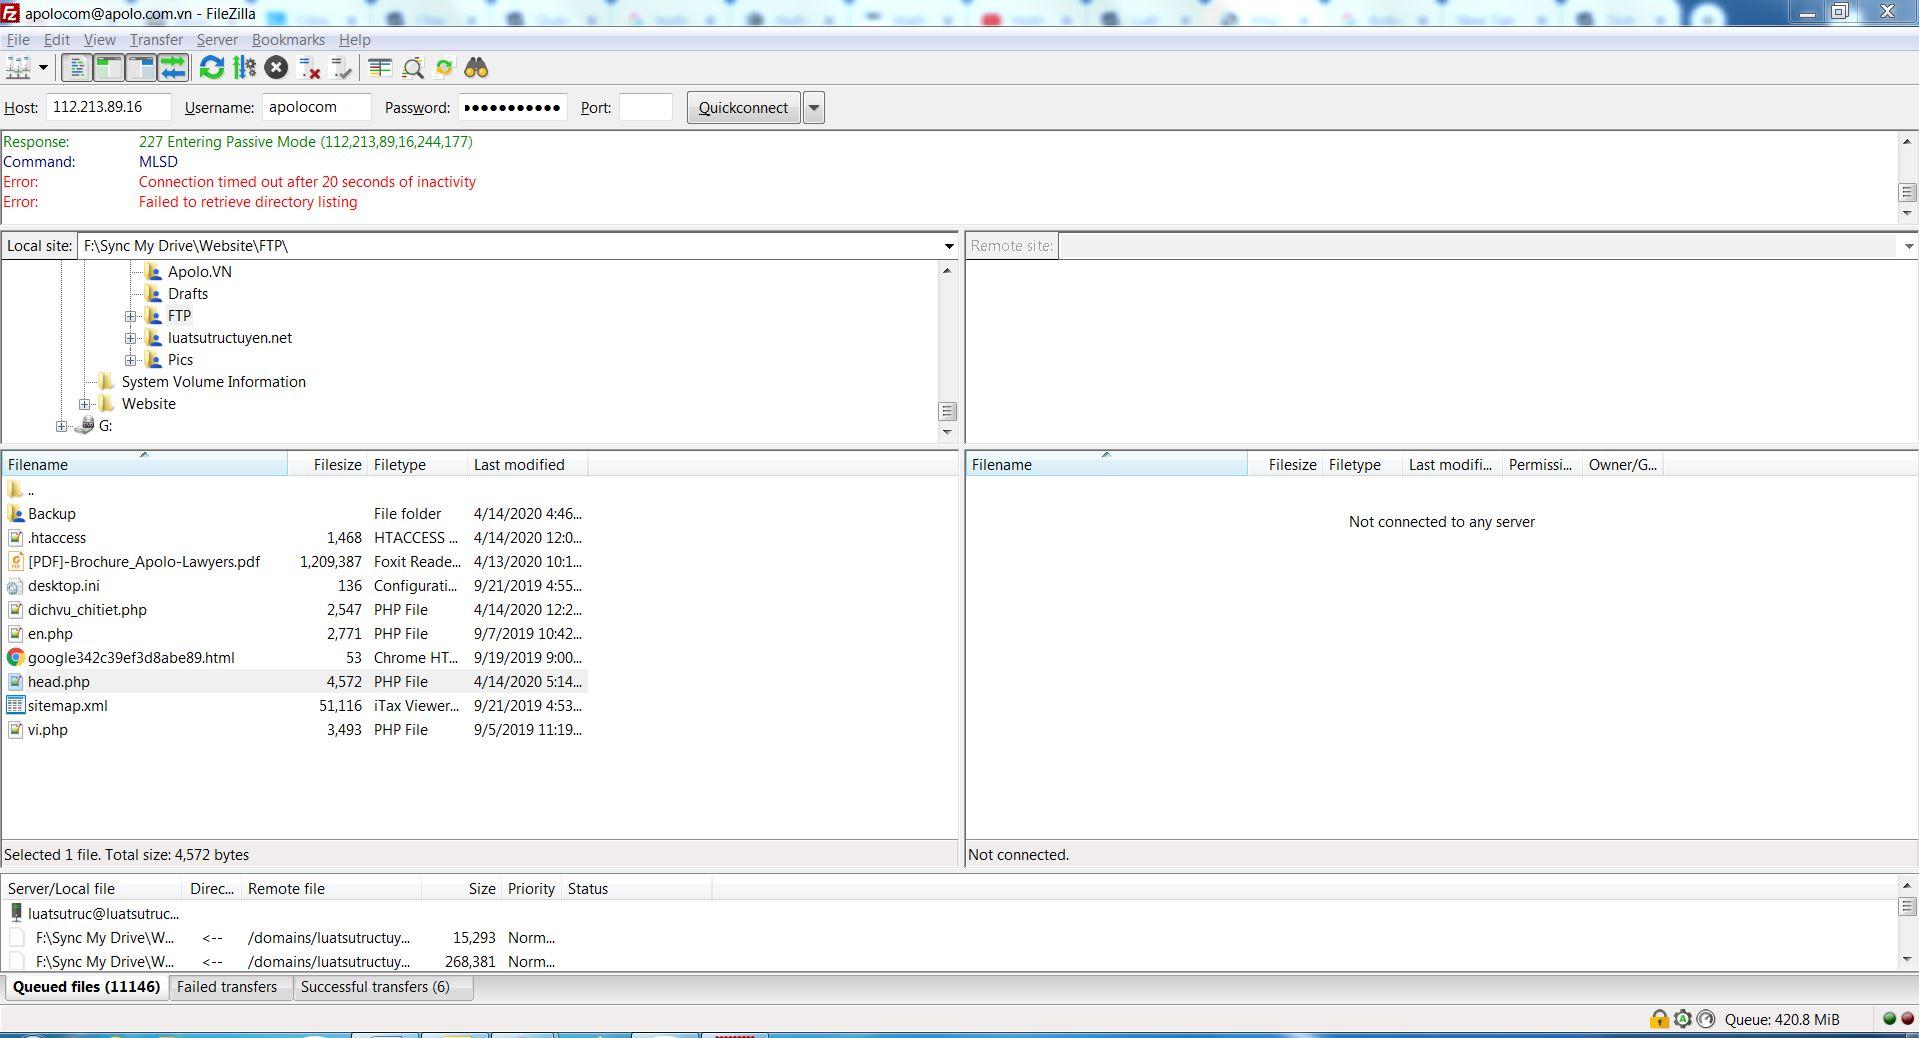Screen dimensions: 1919x1038
Task: Click the Quickconnect button
Action: [743, 108]
